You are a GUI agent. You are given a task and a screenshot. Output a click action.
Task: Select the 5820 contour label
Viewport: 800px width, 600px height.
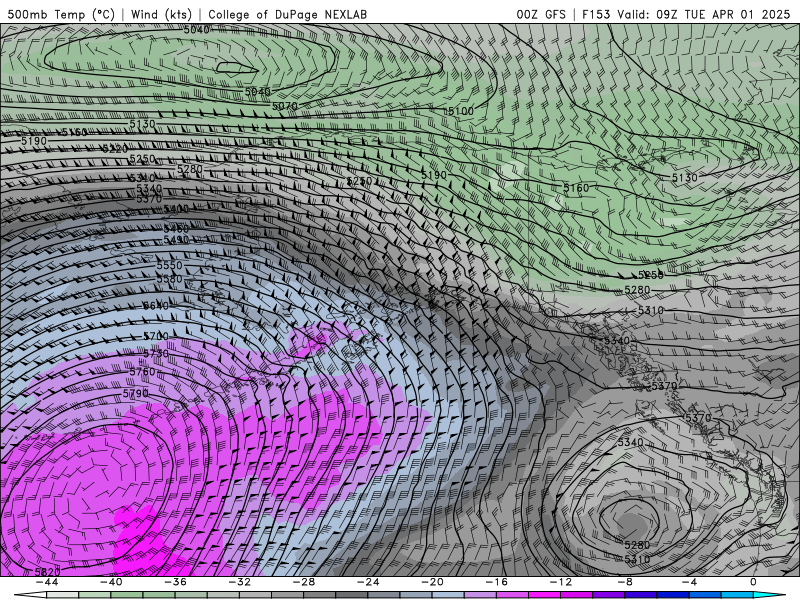(47, 572)
